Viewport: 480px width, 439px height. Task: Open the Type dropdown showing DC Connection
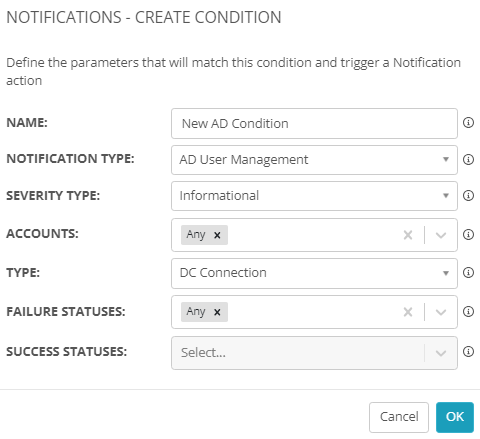314,273
